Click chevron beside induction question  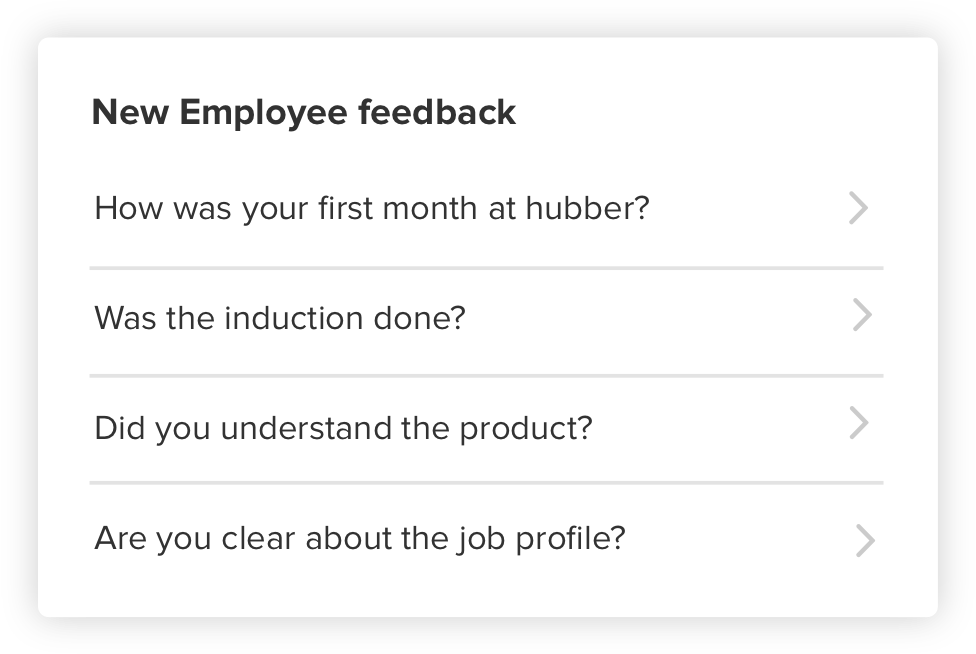[861, 316]
